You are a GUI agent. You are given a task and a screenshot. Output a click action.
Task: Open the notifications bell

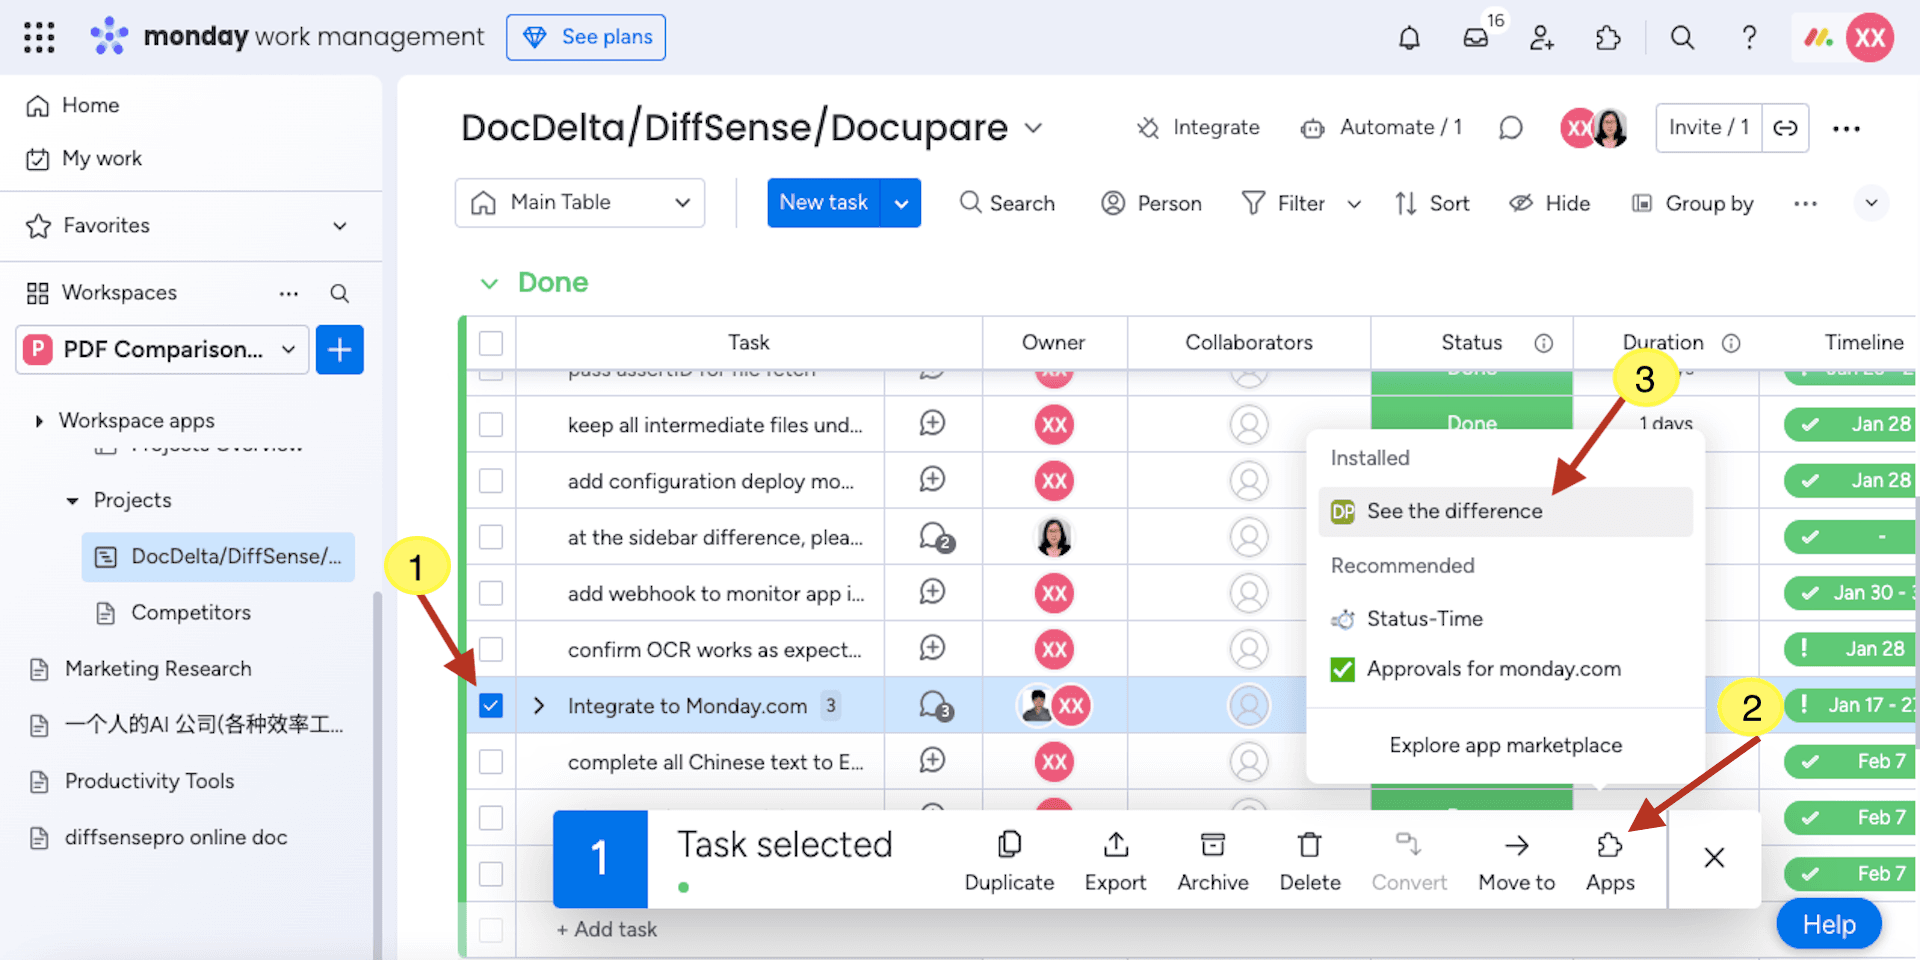click(x=1409, y=38)
